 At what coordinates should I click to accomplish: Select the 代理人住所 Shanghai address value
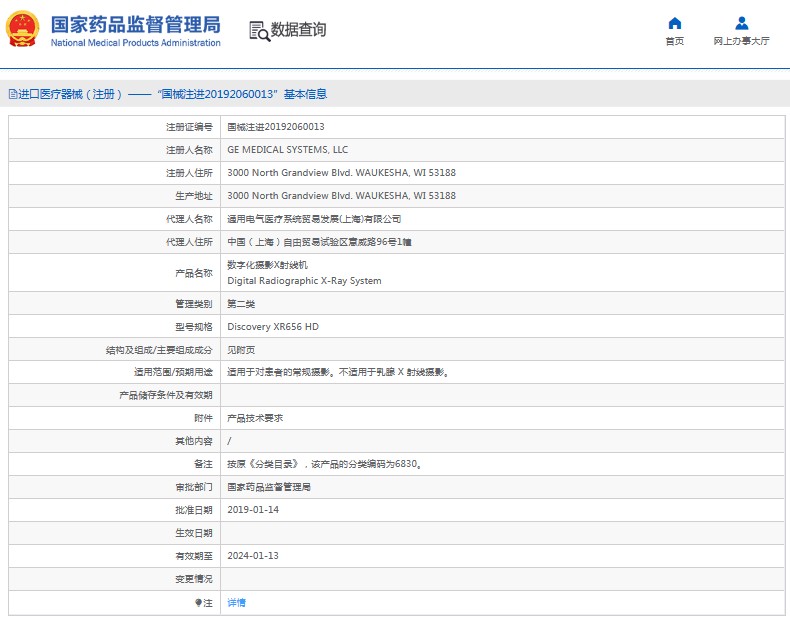(x=319, y=242)
